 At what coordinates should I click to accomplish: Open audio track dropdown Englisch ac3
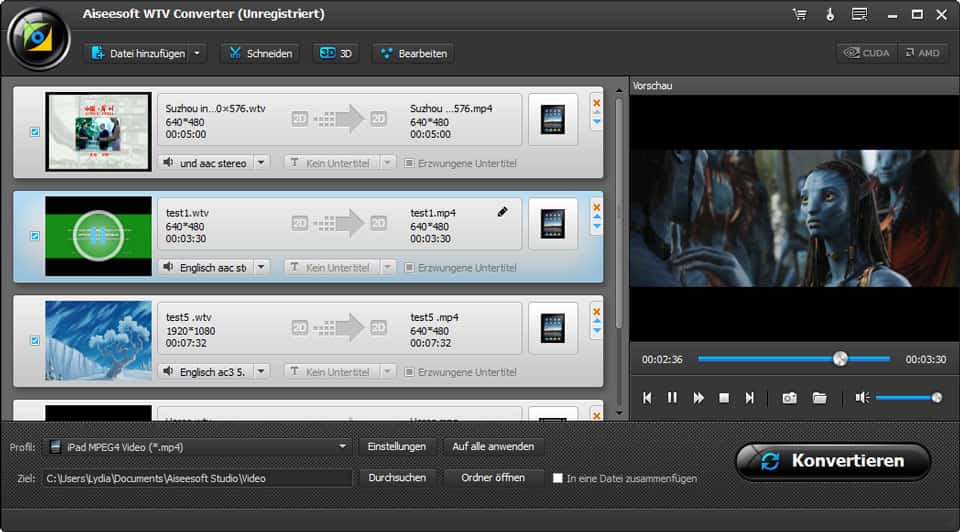coord(261,372)
